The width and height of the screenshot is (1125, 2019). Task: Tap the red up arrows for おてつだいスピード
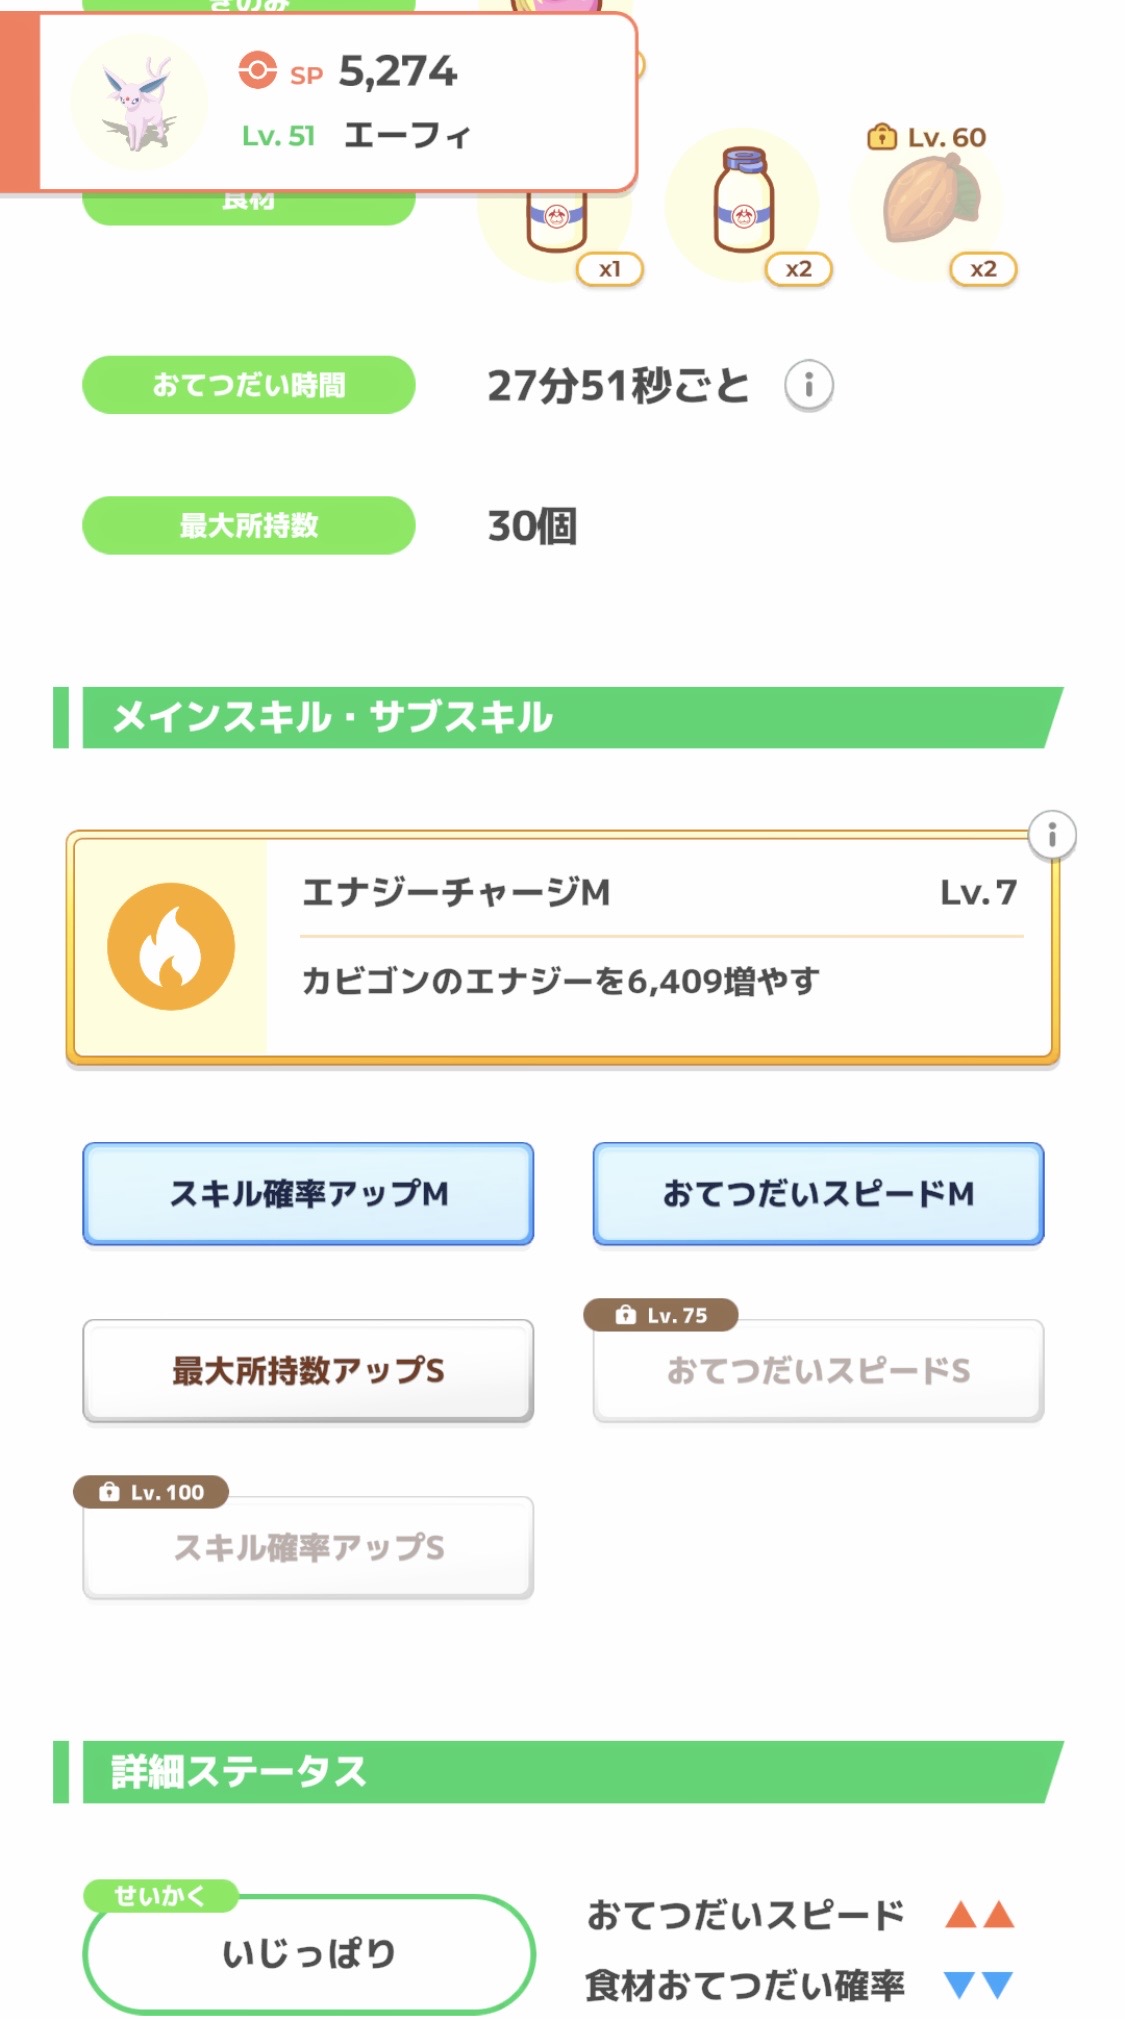tap(979, 1915)
